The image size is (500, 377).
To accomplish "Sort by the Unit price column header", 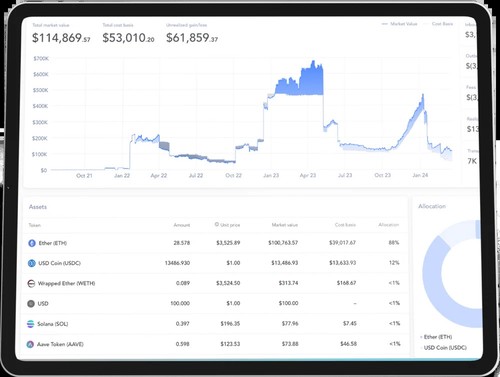I will click(x=230, y=225).
